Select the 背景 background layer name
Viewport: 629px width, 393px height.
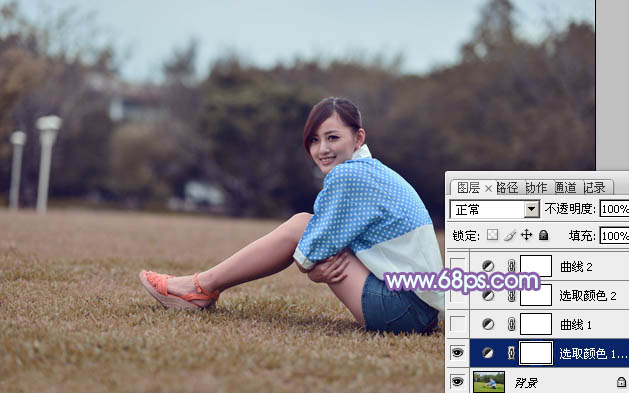[526, 383]
